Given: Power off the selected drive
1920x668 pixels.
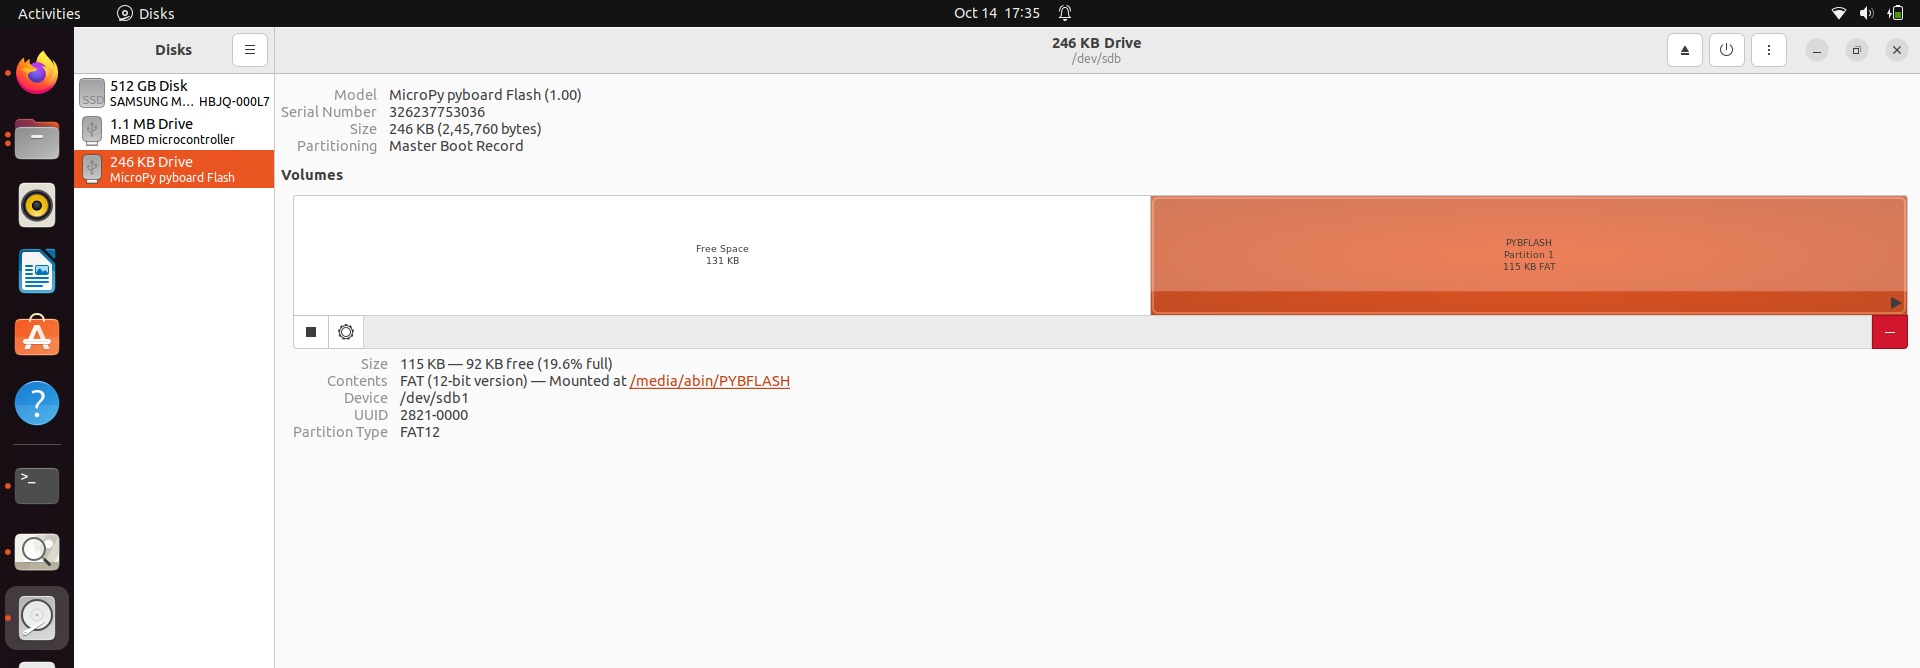Looking at the screenshot, I should (x=1727, y=50).
